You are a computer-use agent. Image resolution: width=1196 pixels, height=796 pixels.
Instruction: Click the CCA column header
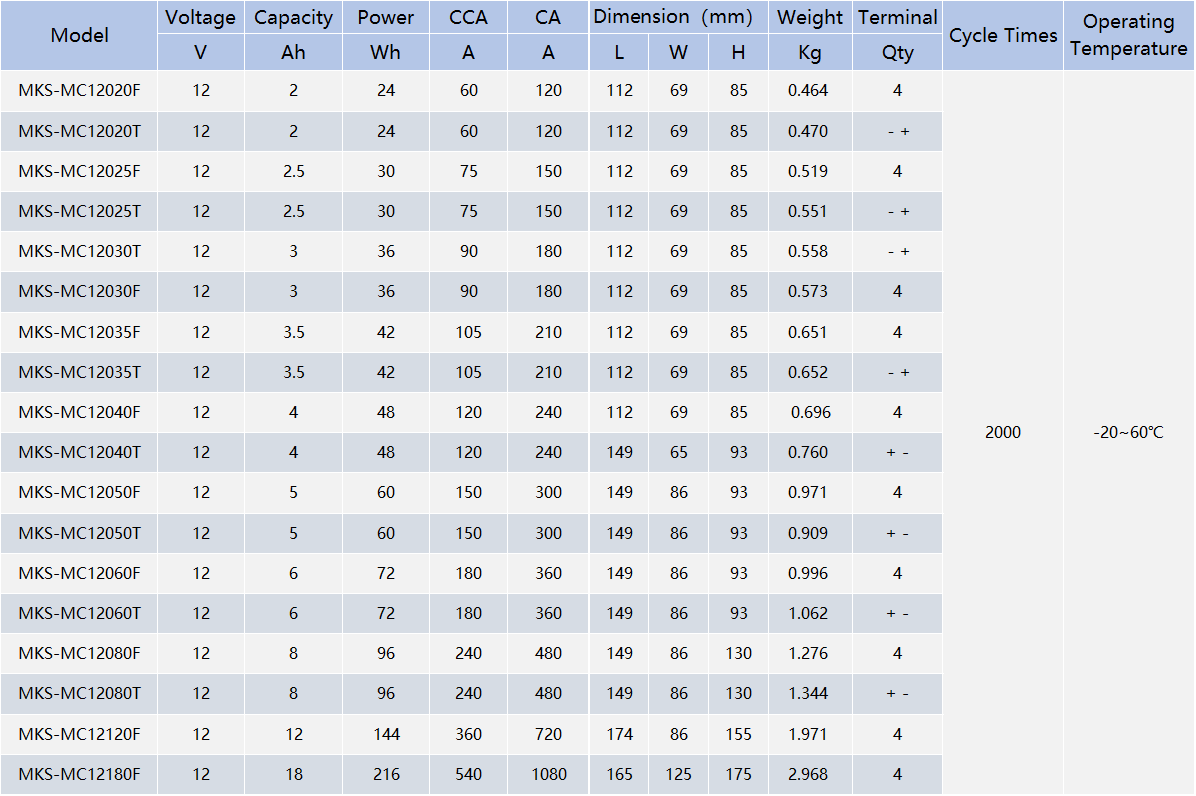[x=468, y=18]
